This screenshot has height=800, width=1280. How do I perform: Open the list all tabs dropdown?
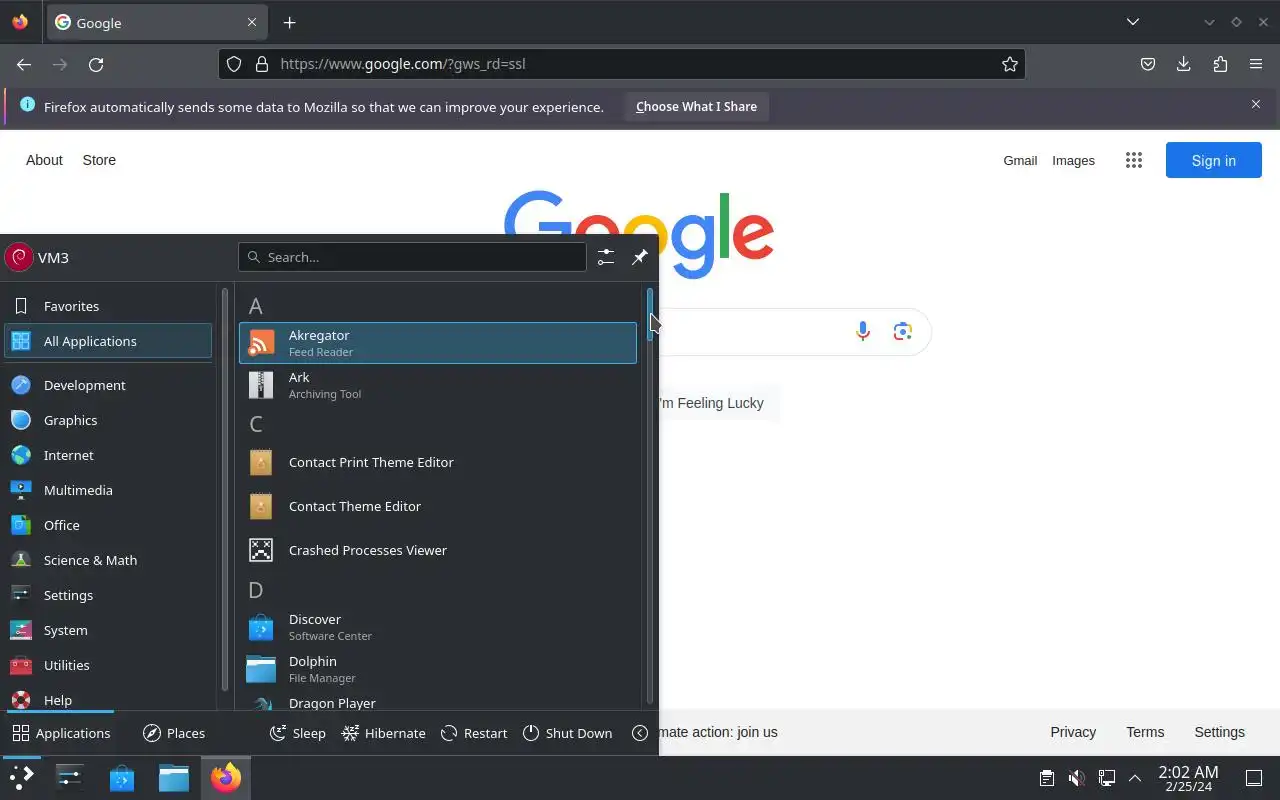(x=1133, y=22)
